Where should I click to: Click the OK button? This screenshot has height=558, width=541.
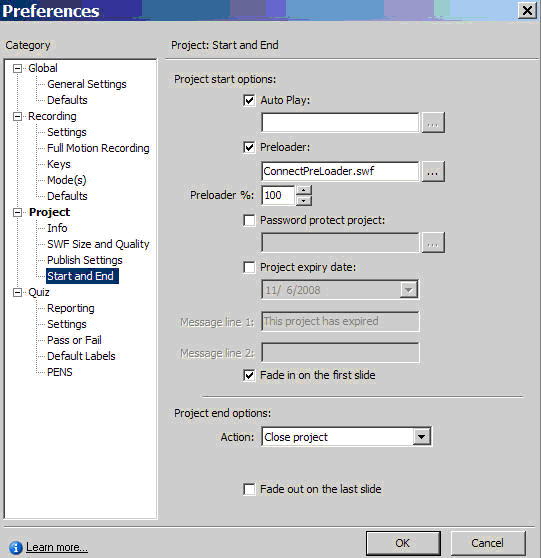pos(403,543)
